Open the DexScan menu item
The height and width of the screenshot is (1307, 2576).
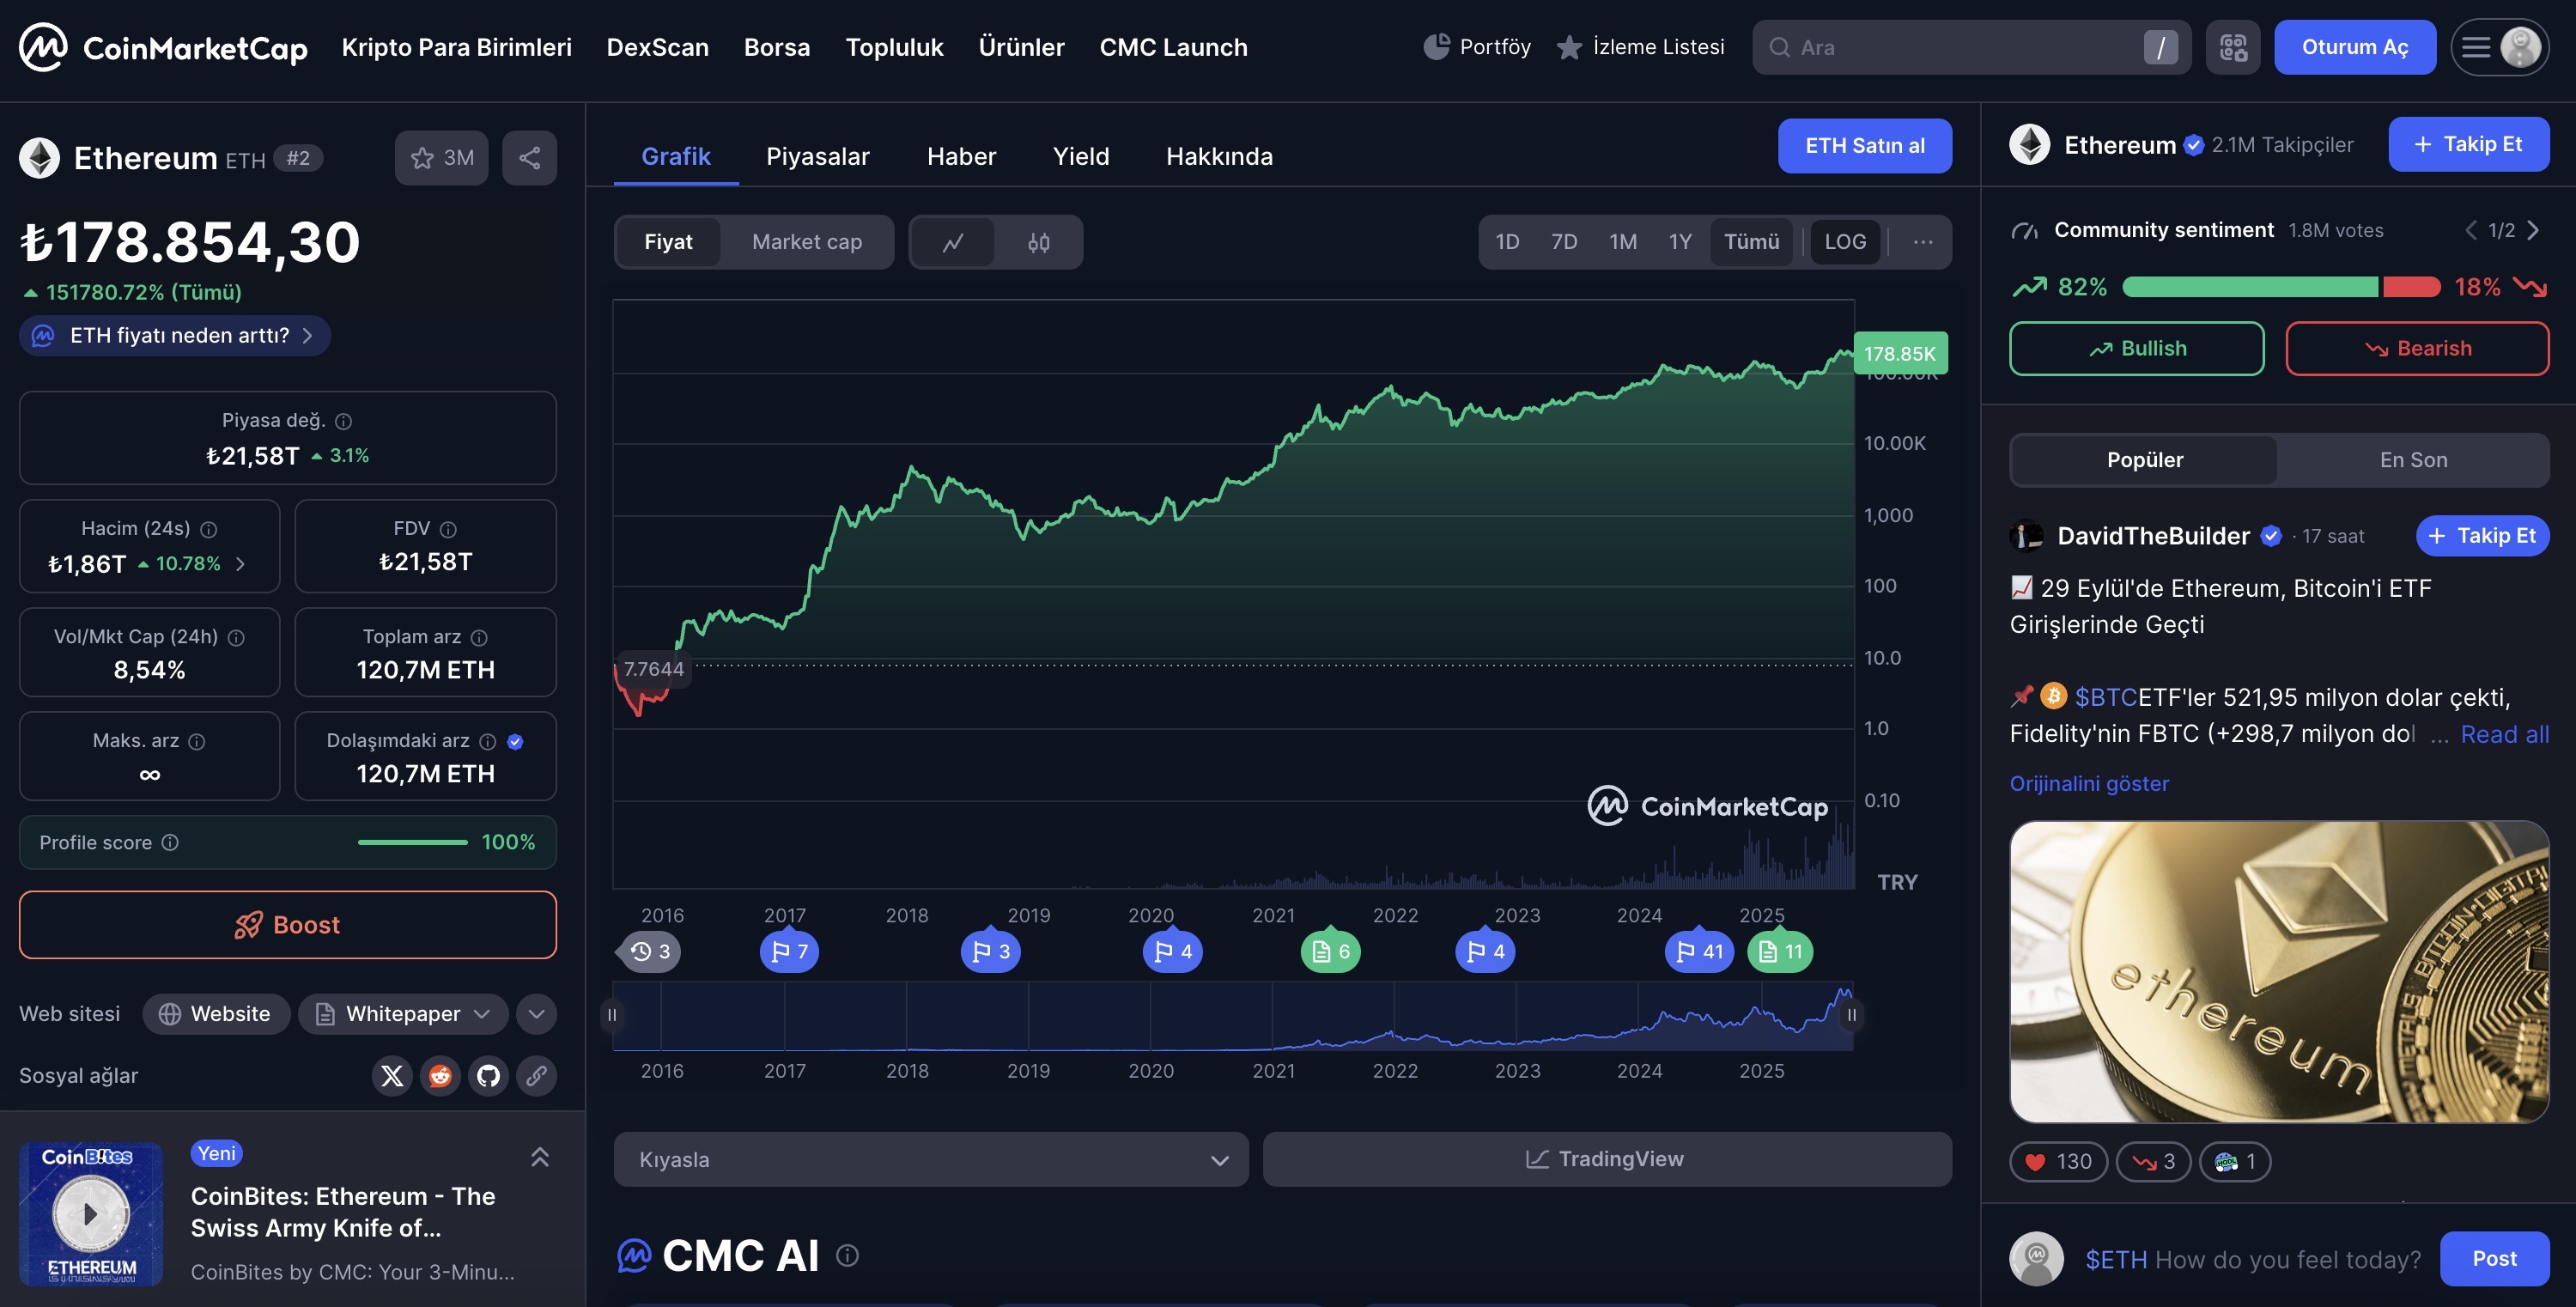click(x=657, y=47)
